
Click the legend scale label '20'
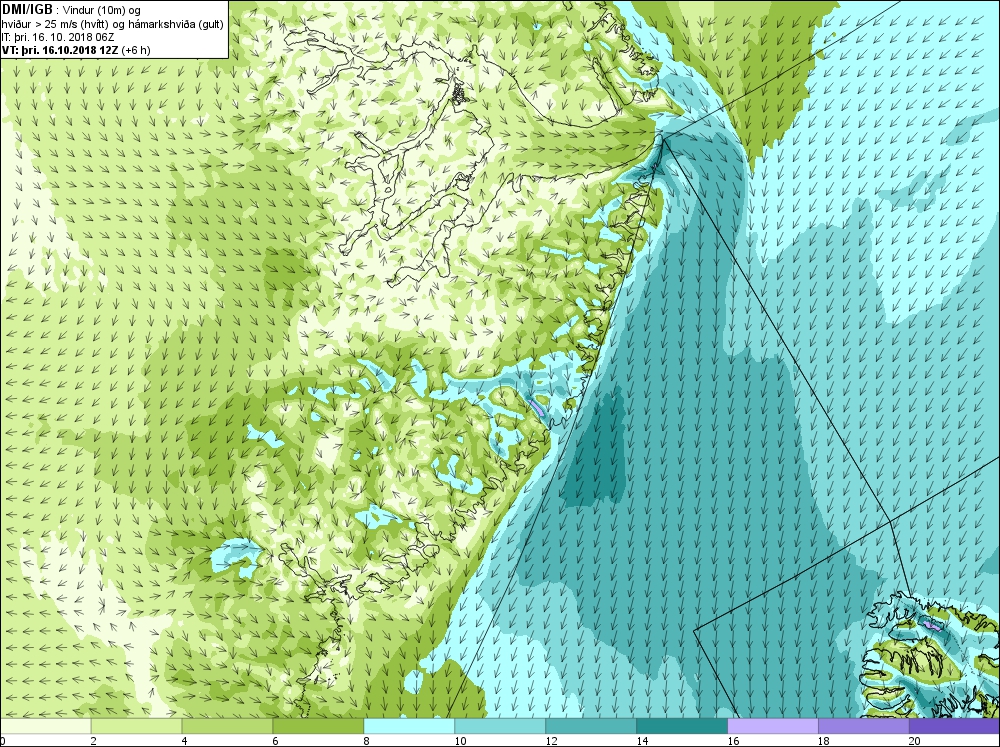[x=915, y=741]
